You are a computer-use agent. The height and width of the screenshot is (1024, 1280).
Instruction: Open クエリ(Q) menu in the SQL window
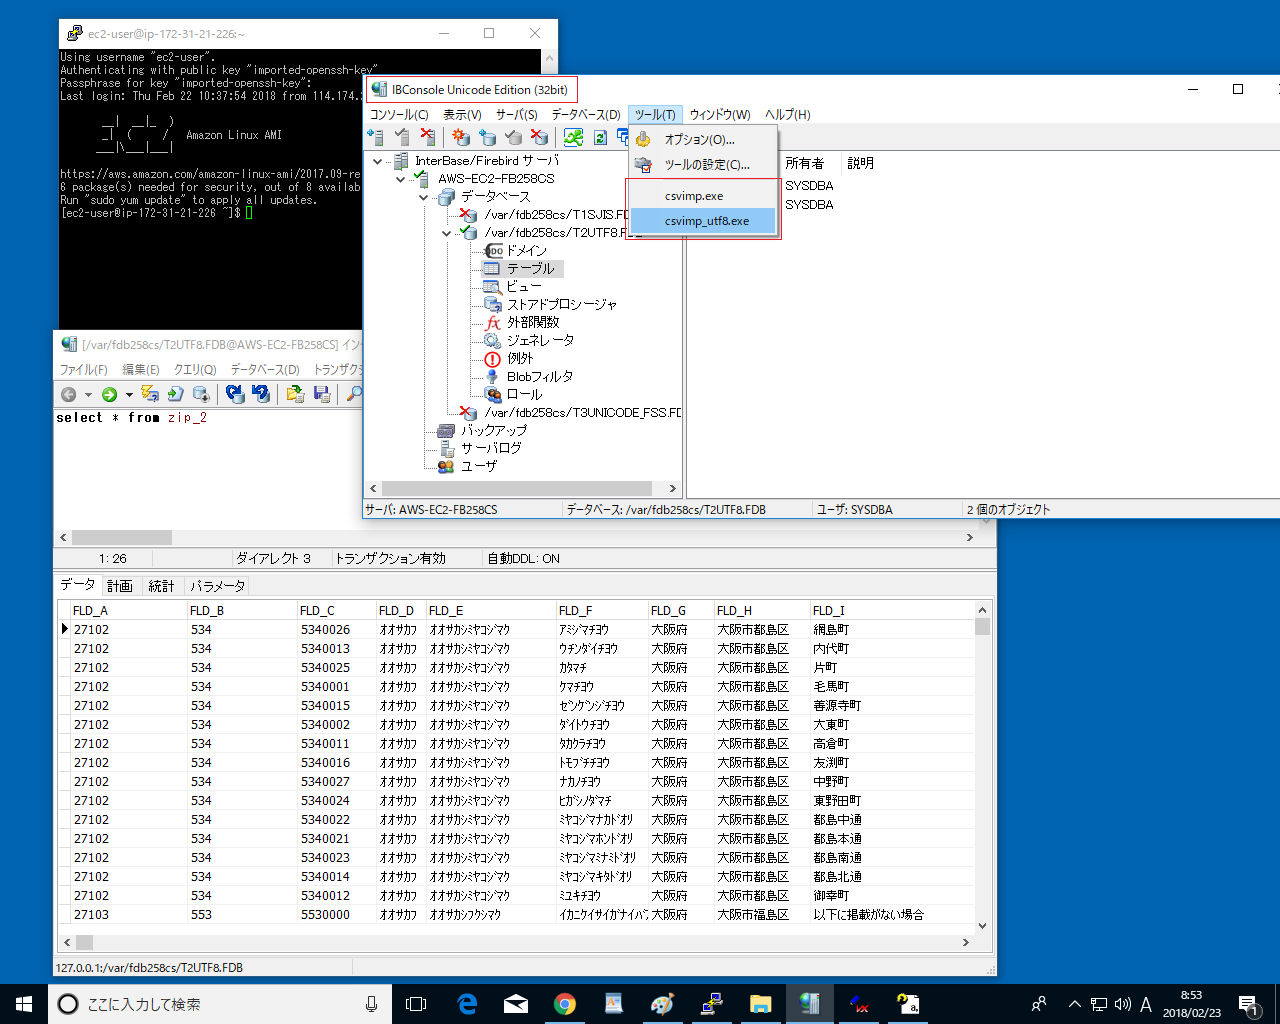pos(195,370)
